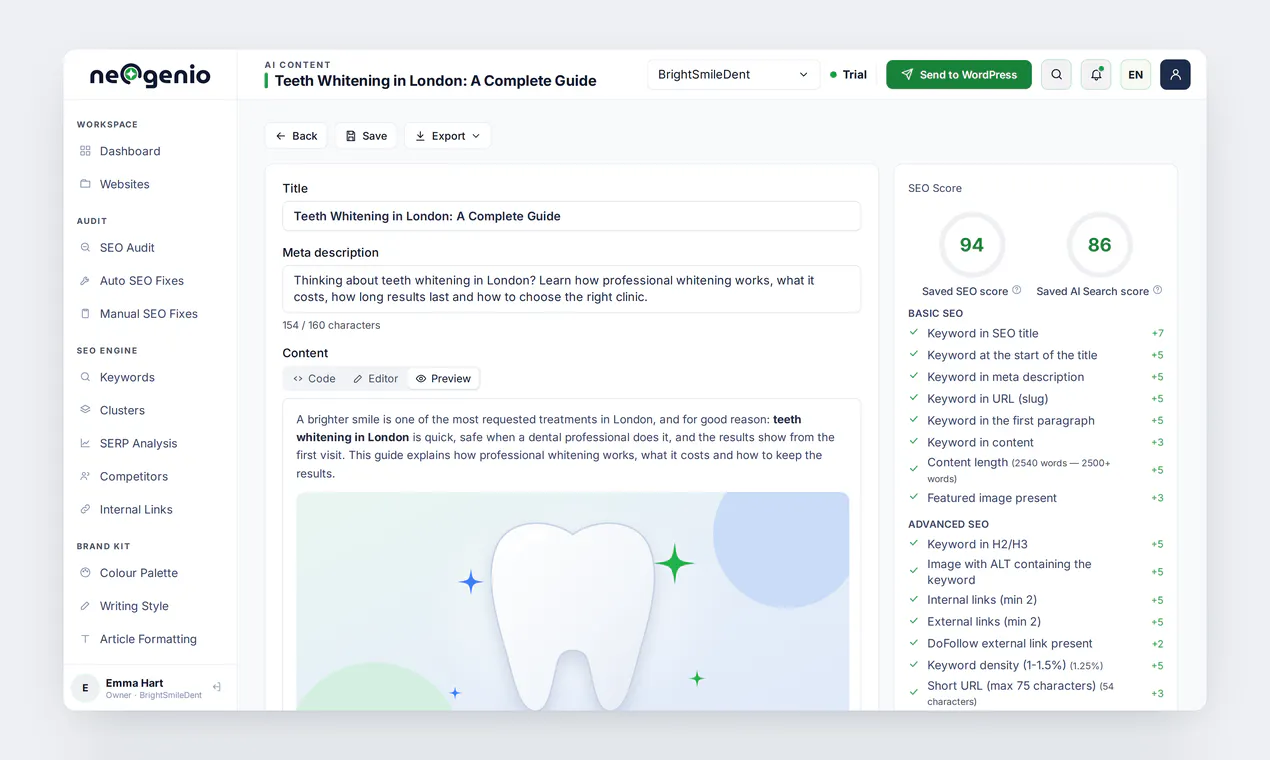
Task: Click '154 / 160 characters' counter
Action: pyautogui.click(x=331, y=325)
